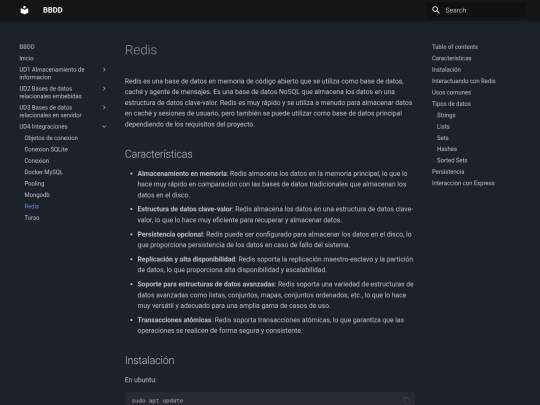Viewport: 540px width, 405px height.
Task: Jump to Usos comunes section
Action: [451, 92]
